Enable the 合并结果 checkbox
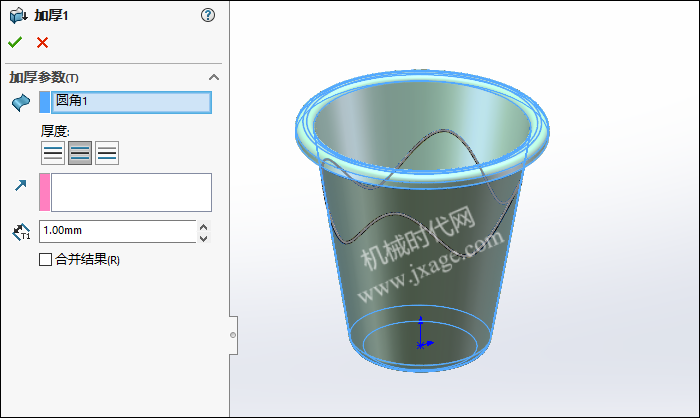This screenshot has width=700, height=418. click(46, 259)
